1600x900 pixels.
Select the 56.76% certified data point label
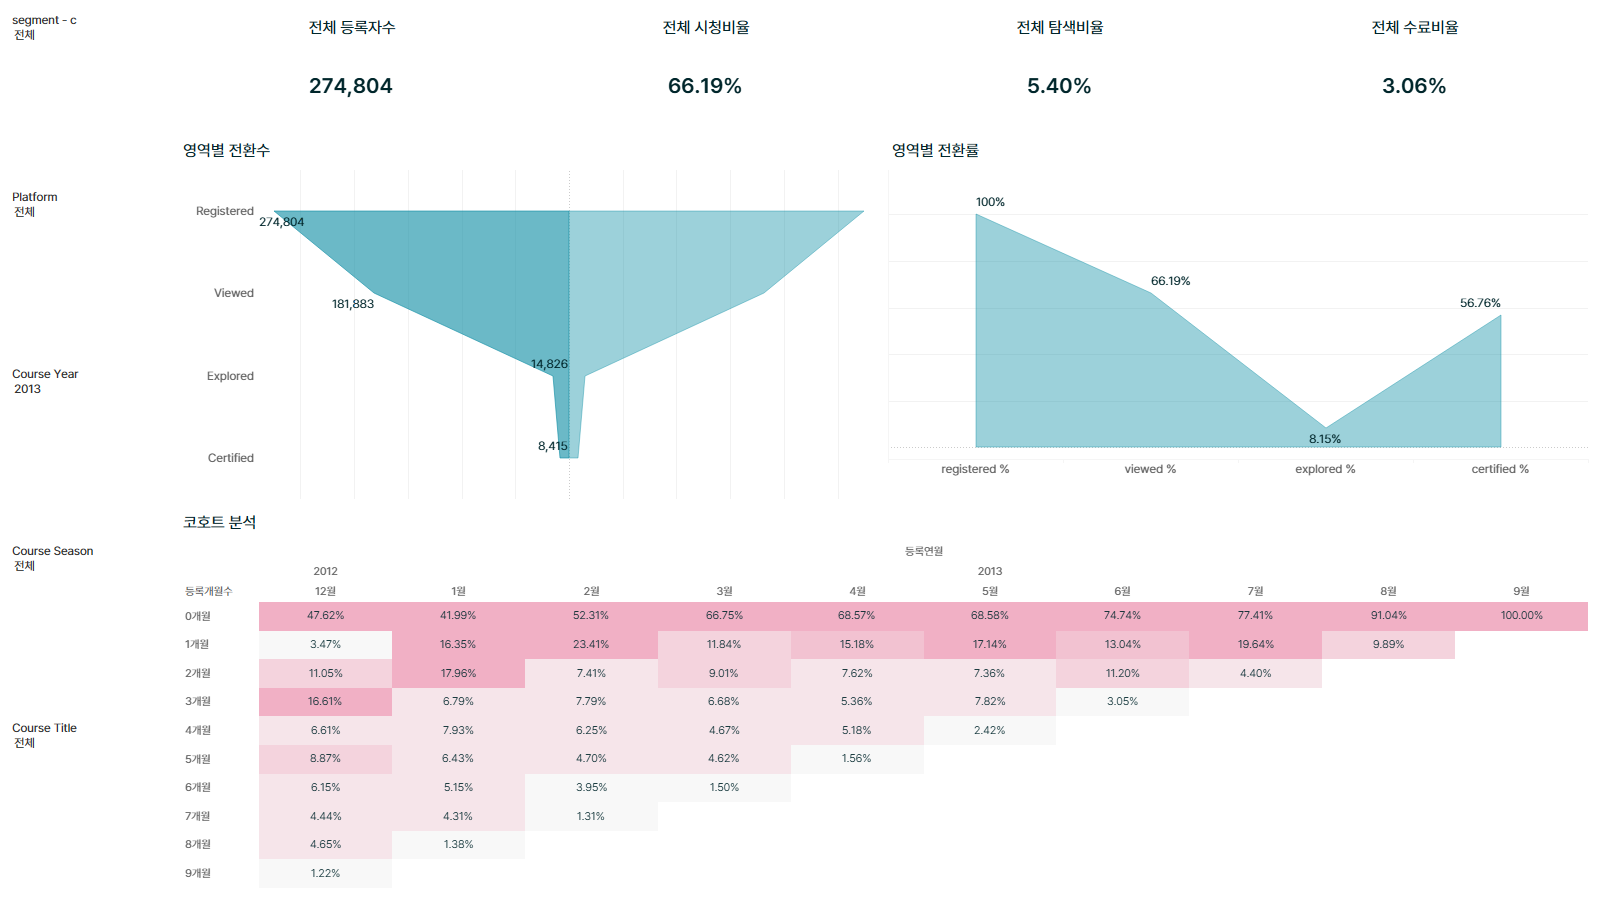click(1480, 303)
